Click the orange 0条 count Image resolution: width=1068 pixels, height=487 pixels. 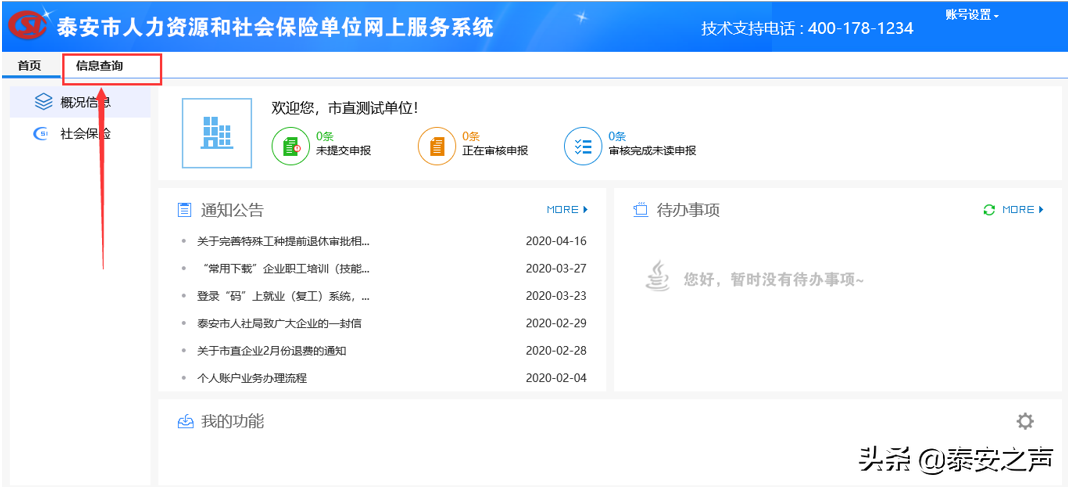(x=471, y=136)
